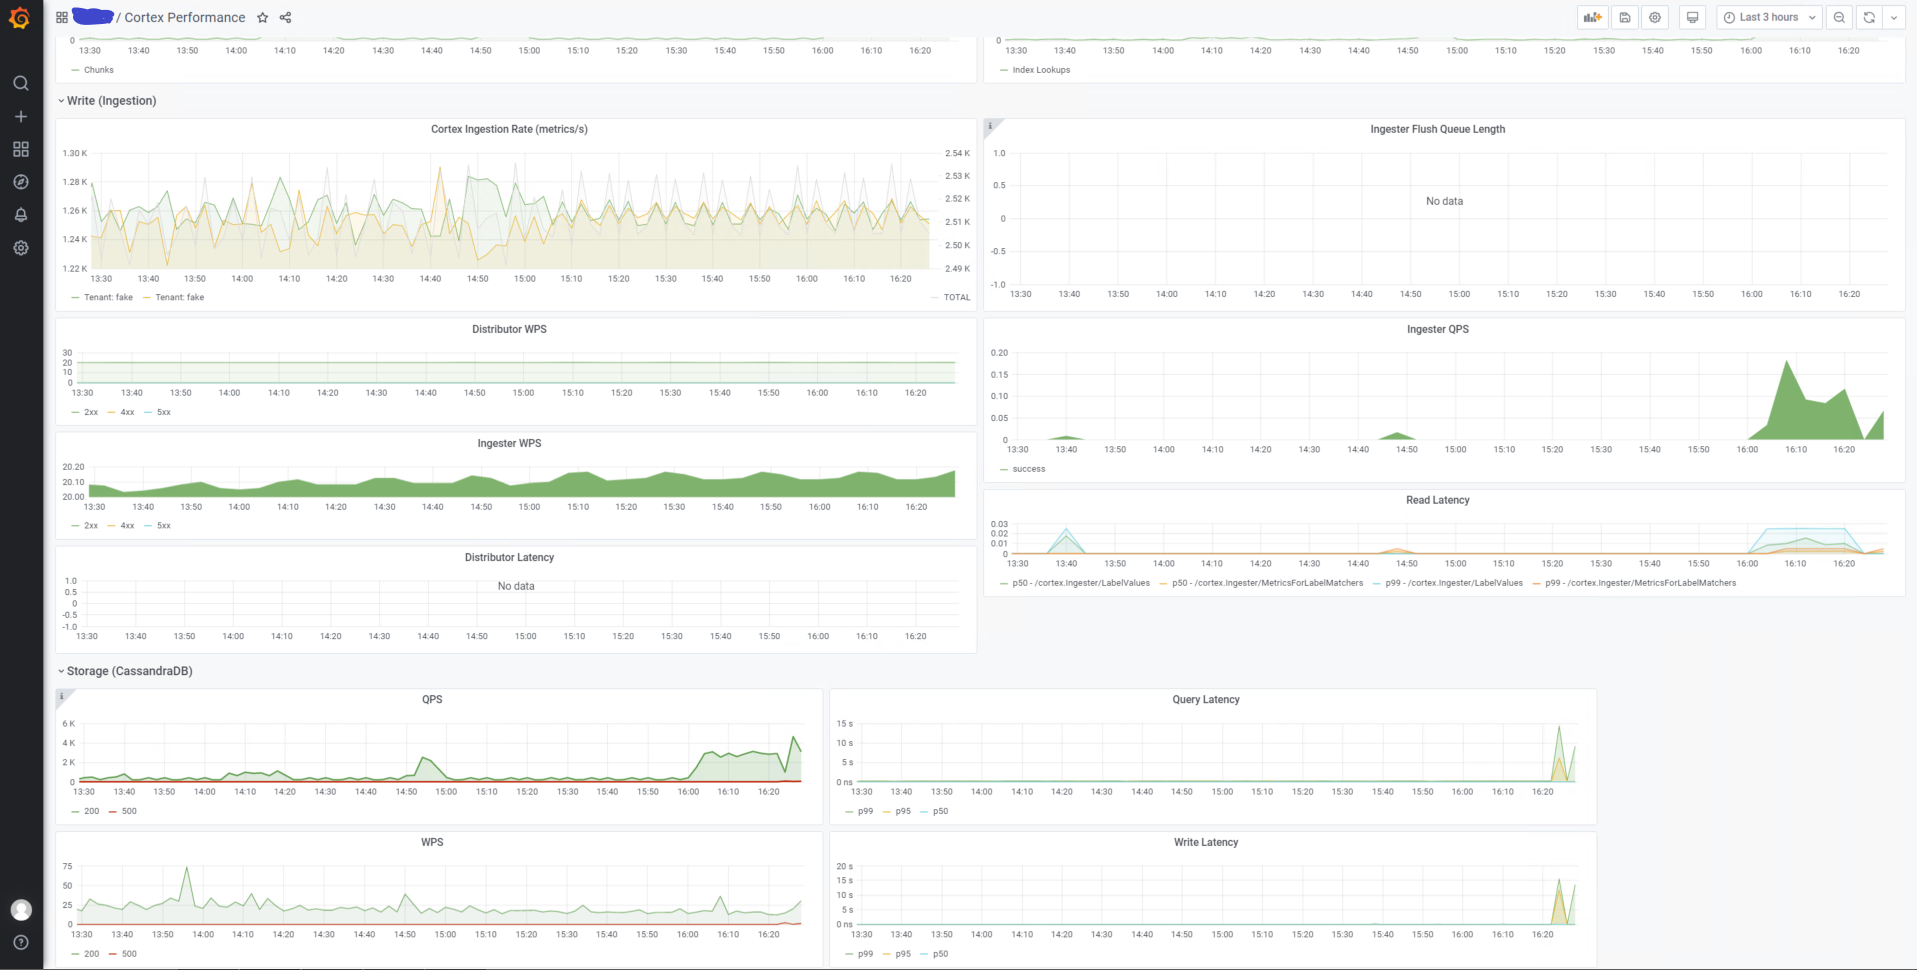The height and width of the screenshot is (970, 1917).
Task: Open the refresh interval dropdown
Action: 1893,17
